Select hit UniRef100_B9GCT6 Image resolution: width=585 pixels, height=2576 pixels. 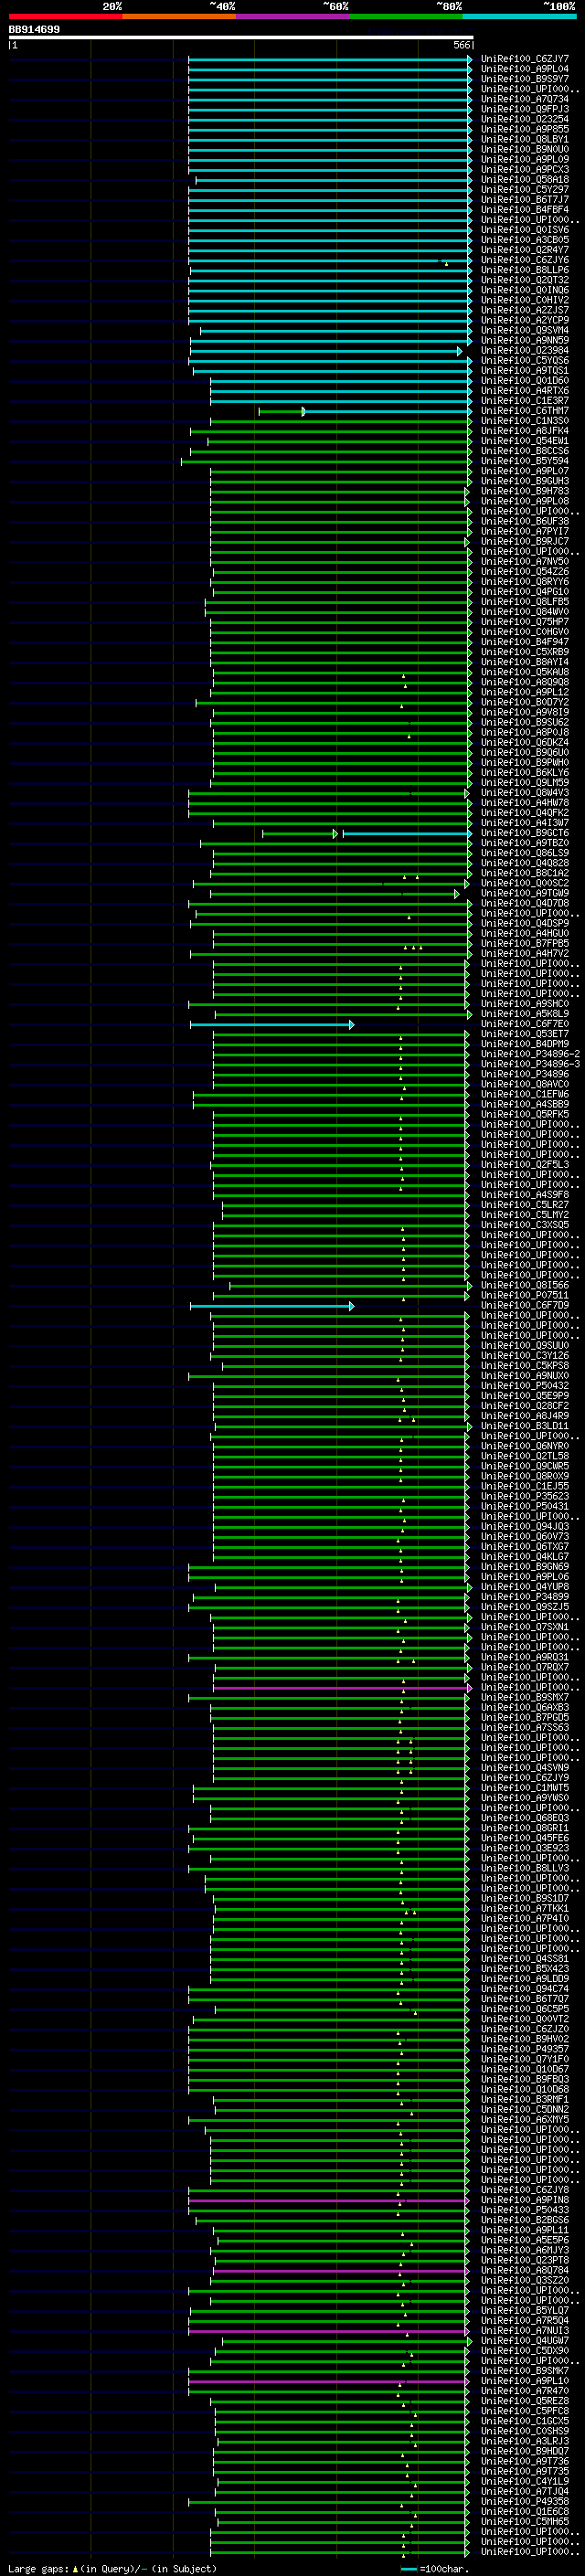click(x=524, y=833)
